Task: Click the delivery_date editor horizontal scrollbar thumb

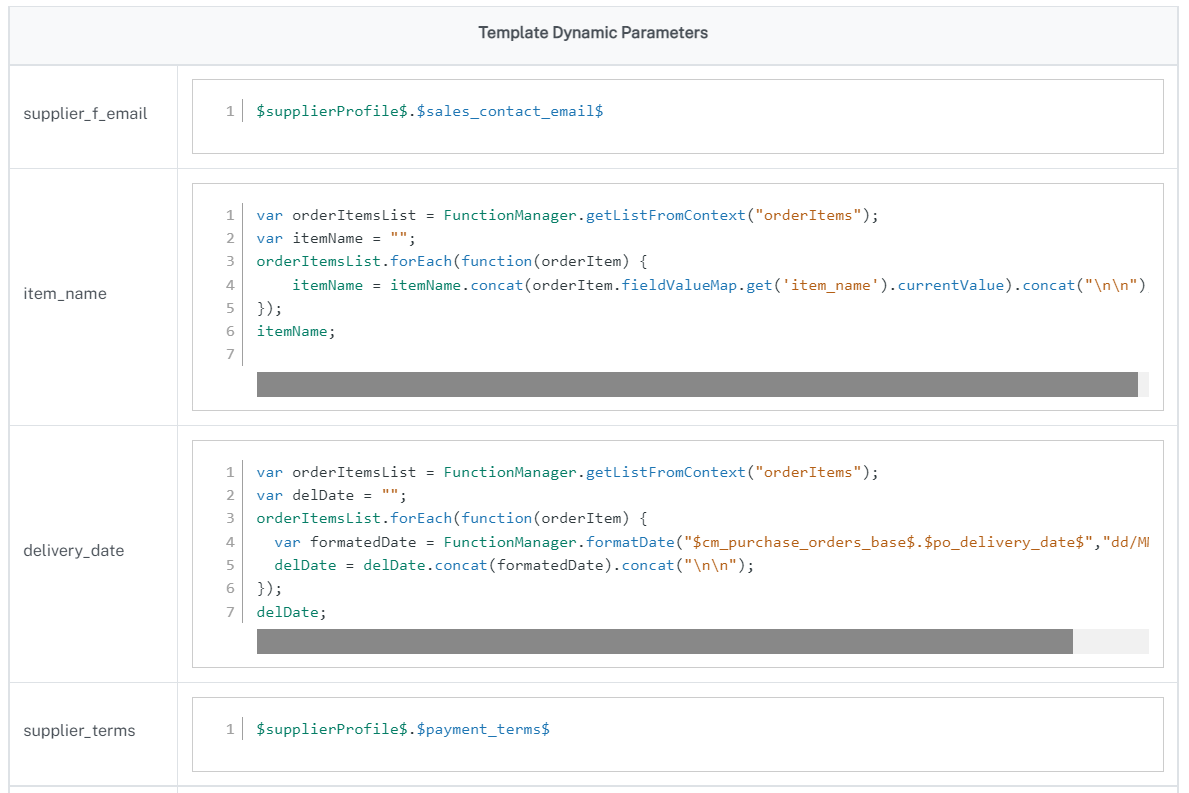Action: tap(664, 642)
